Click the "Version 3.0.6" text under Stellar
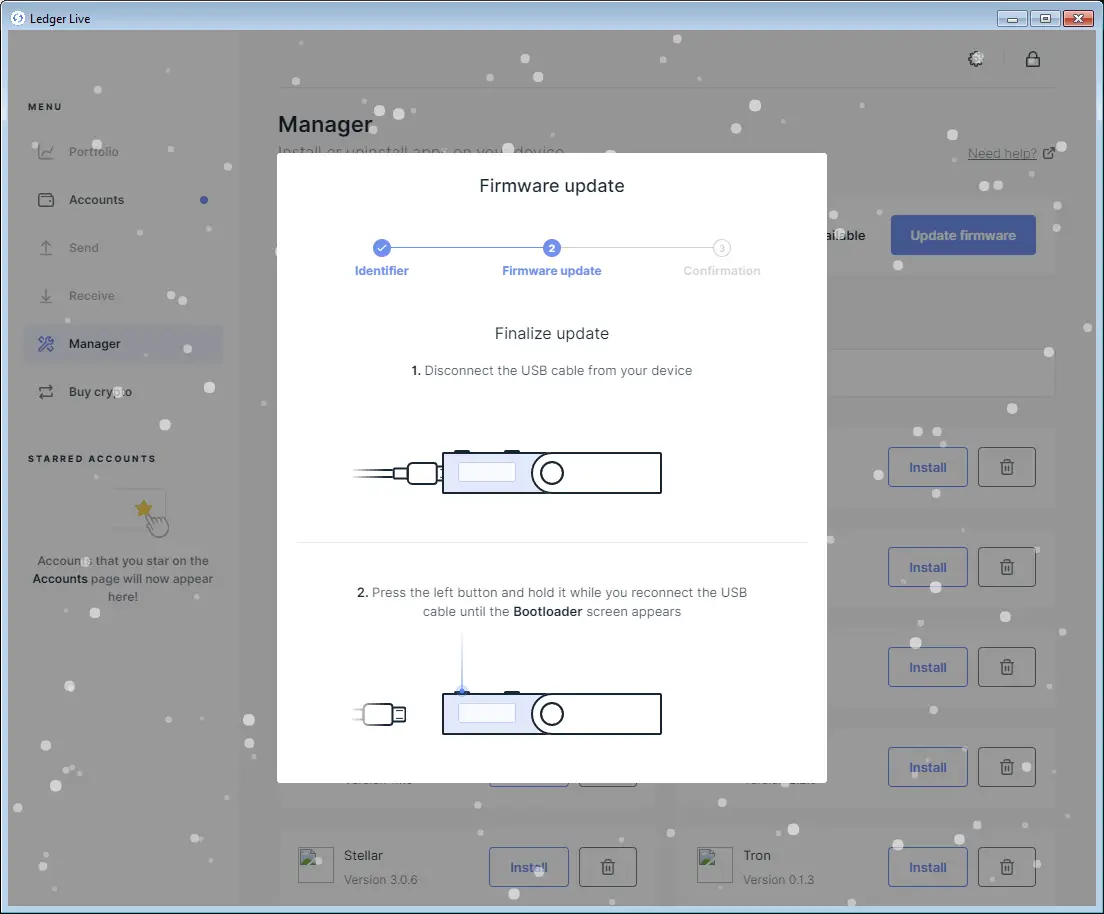Image resolution: width=1104 pixels, height=914 pixels. click(x=381, y=879)
